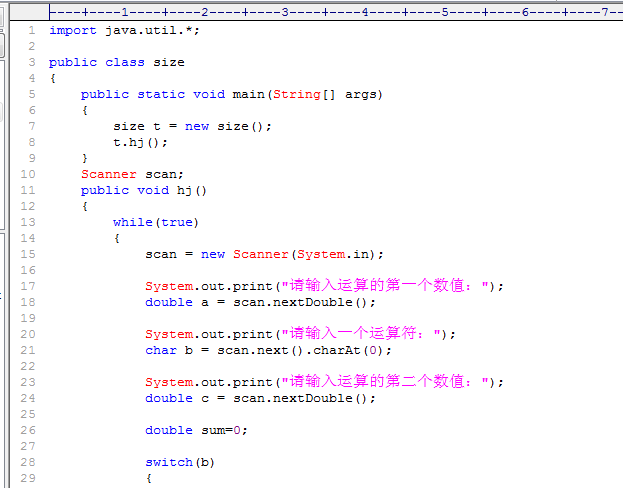Viewport: 623px width, 488px height.
Task: Click the 'switch' keyword on line 28
Action: point(169,462)
